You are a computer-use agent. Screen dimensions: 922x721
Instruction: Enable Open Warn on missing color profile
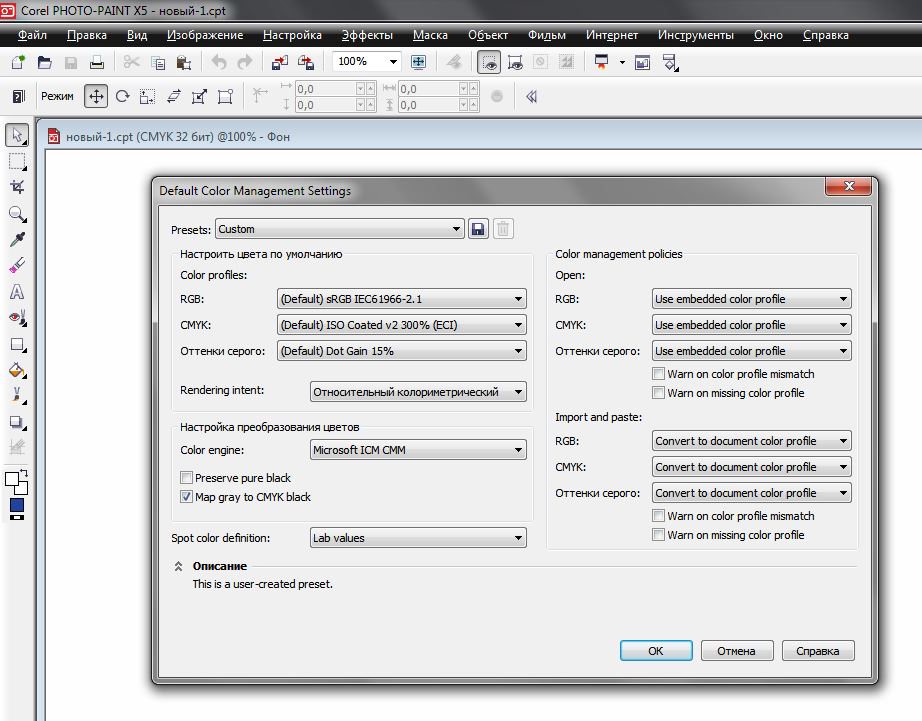[659, 392]
